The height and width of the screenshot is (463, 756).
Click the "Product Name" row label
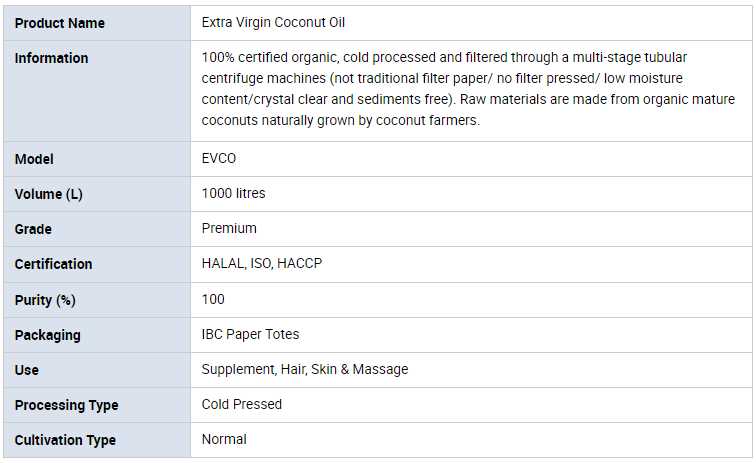coord(59,23)
